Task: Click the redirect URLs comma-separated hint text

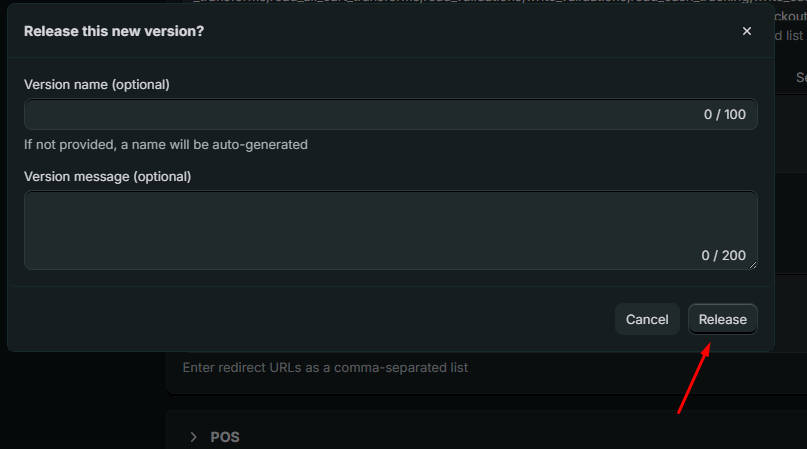Action: pos(325,367)
